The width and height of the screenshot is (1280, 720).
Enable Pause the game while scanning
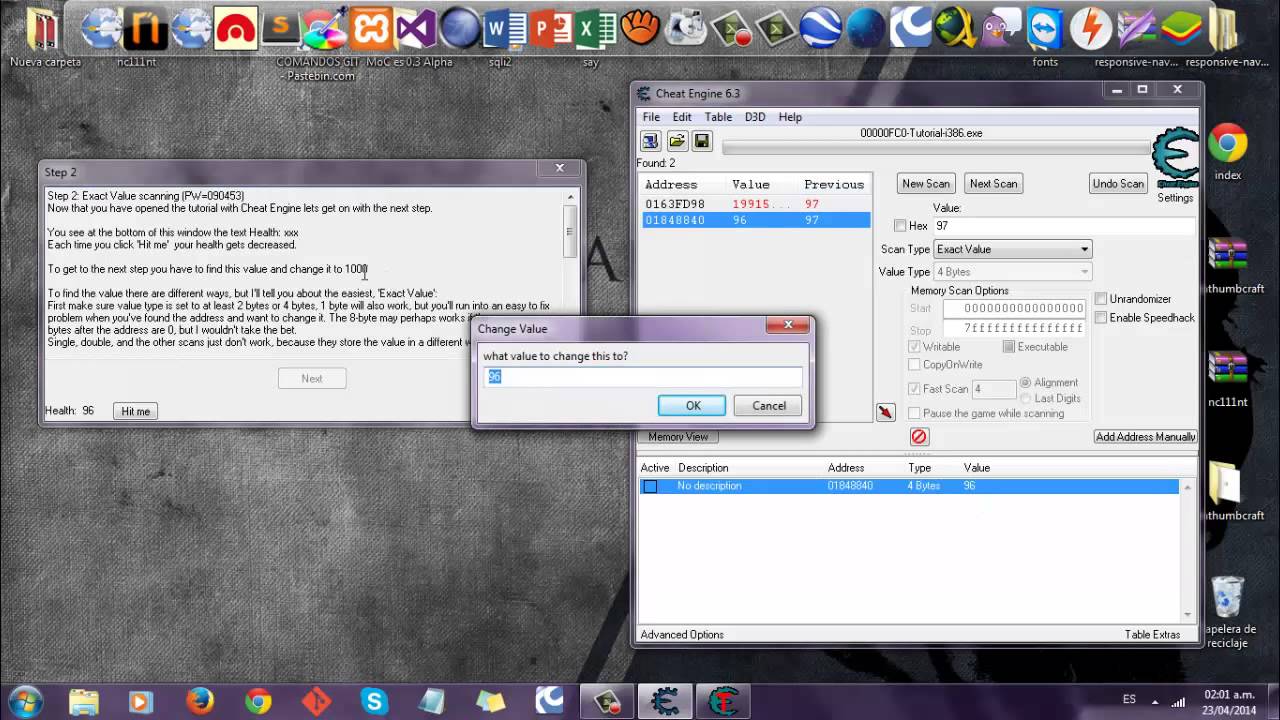click(x=914, y=413)
